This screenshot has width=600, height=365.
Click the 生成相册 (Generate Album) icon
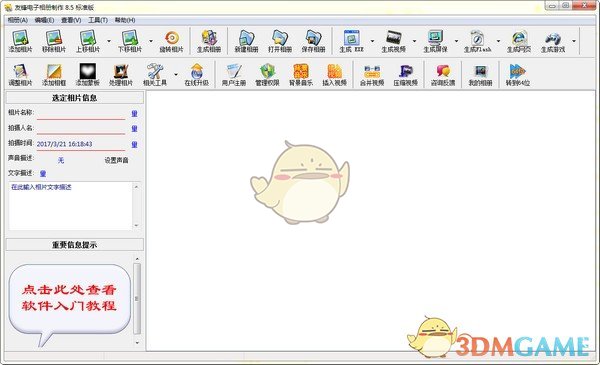point(209,41)
